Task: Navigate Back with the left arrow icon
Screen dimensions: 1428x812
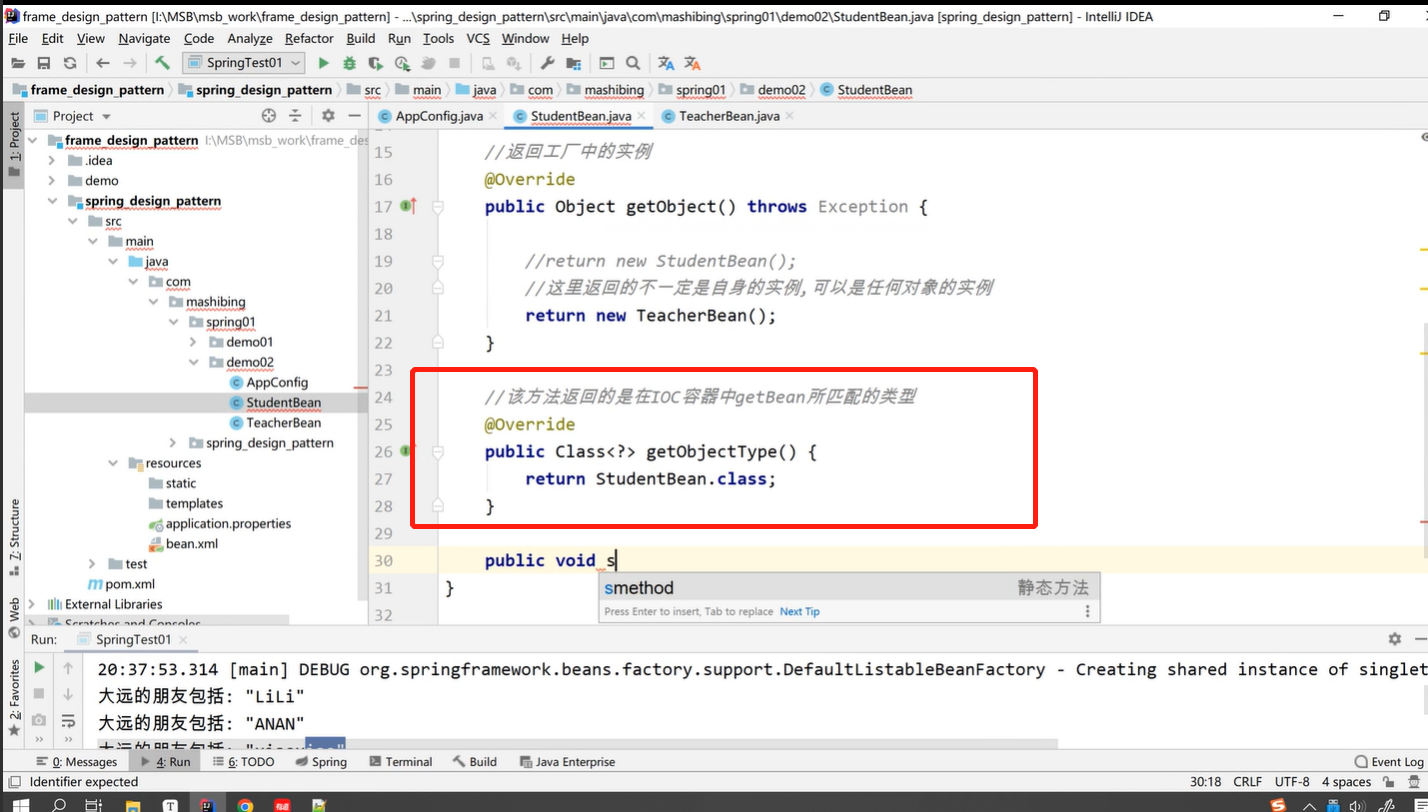Action: (x=102, y=63)
